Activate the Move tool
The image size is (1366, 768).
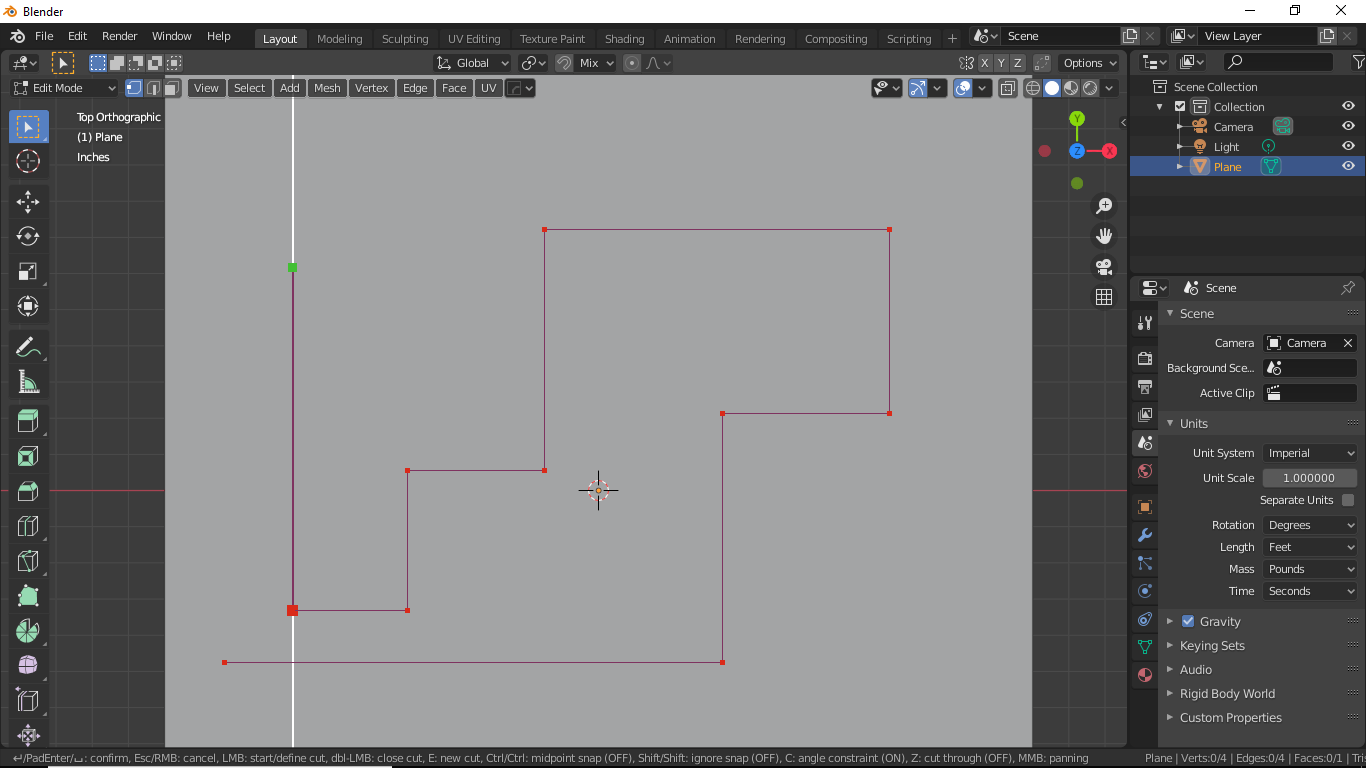click(x=28, y=202)
